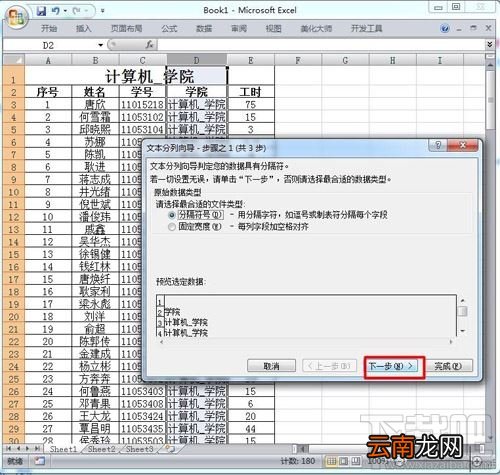The height and width of the screenshot is (475, 500).
Task: Close the text-to-columns wizard dialog
Action: coord(463,145)
